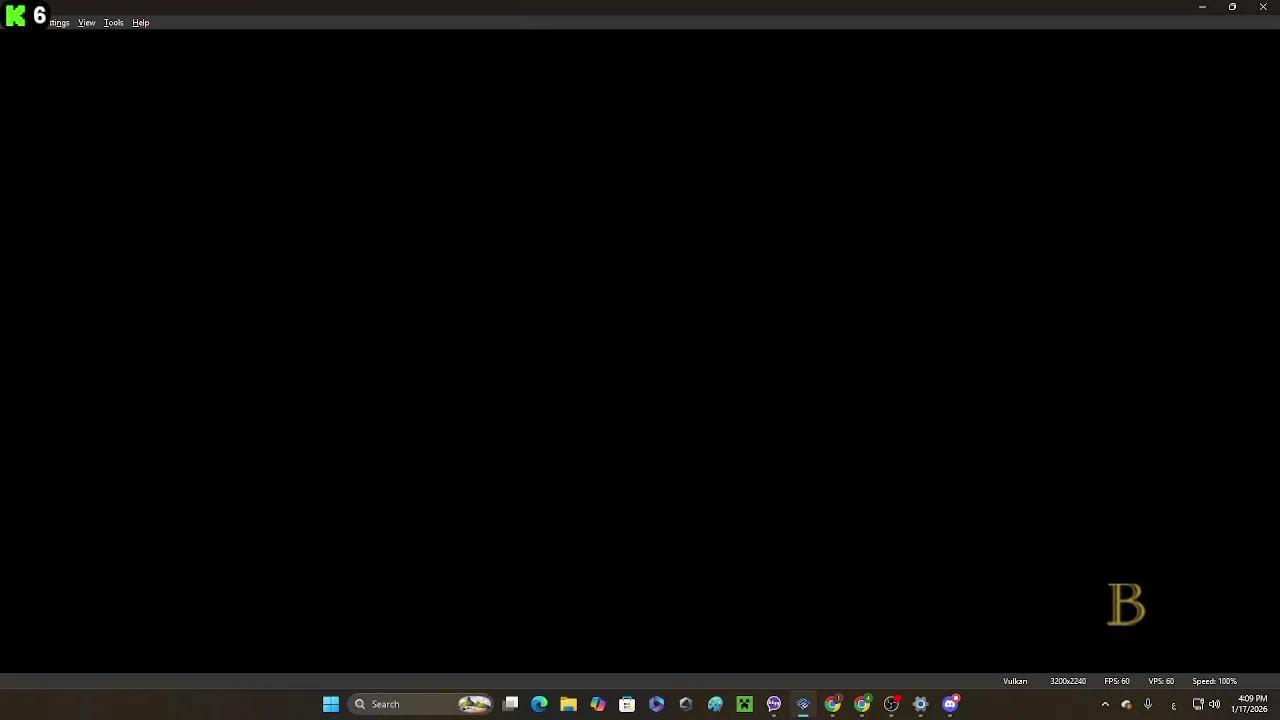Open Copilot from the taskbar
The height and width of the screenshot is (720, 1280).
tap(598, 704)
